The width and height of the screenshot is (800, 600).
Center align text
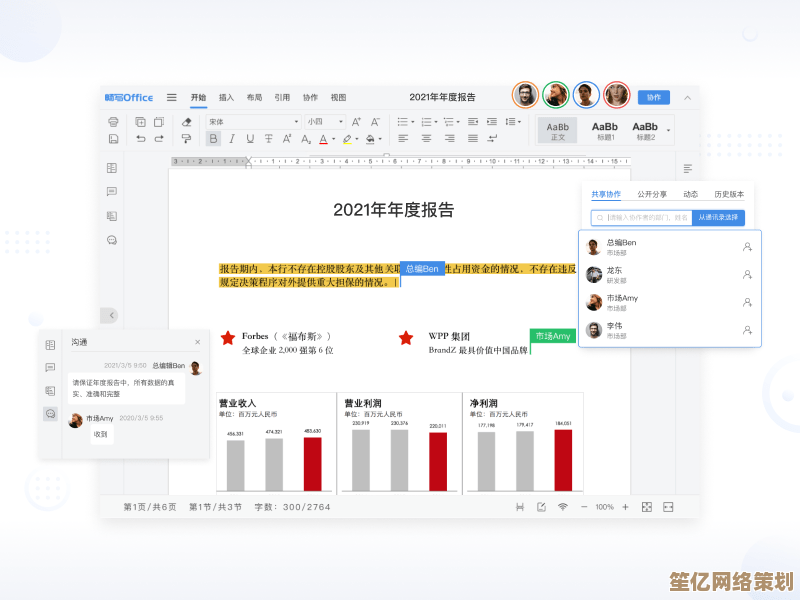coord(426,139)
